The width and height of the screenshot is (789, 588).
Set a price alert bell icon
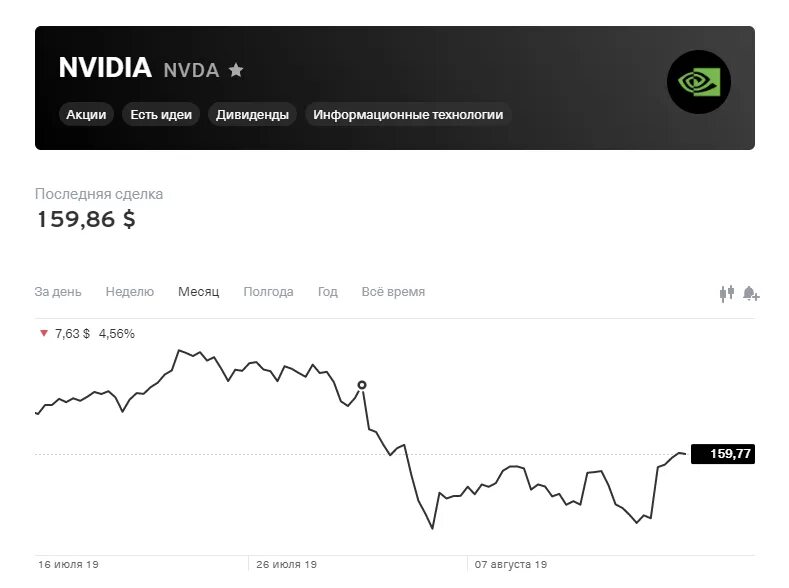[x=751, y=293]
